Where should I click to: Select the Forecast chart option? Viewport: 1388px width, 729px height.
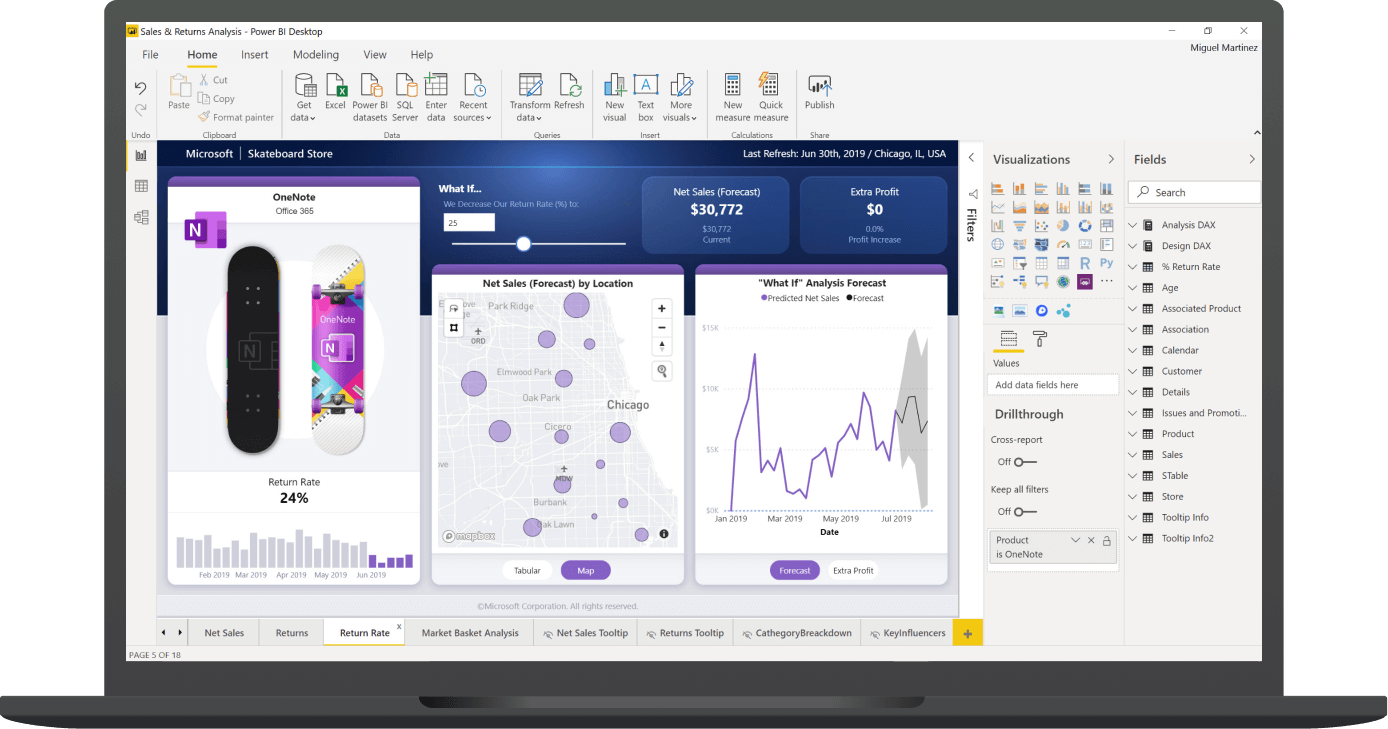pos(795,571)
